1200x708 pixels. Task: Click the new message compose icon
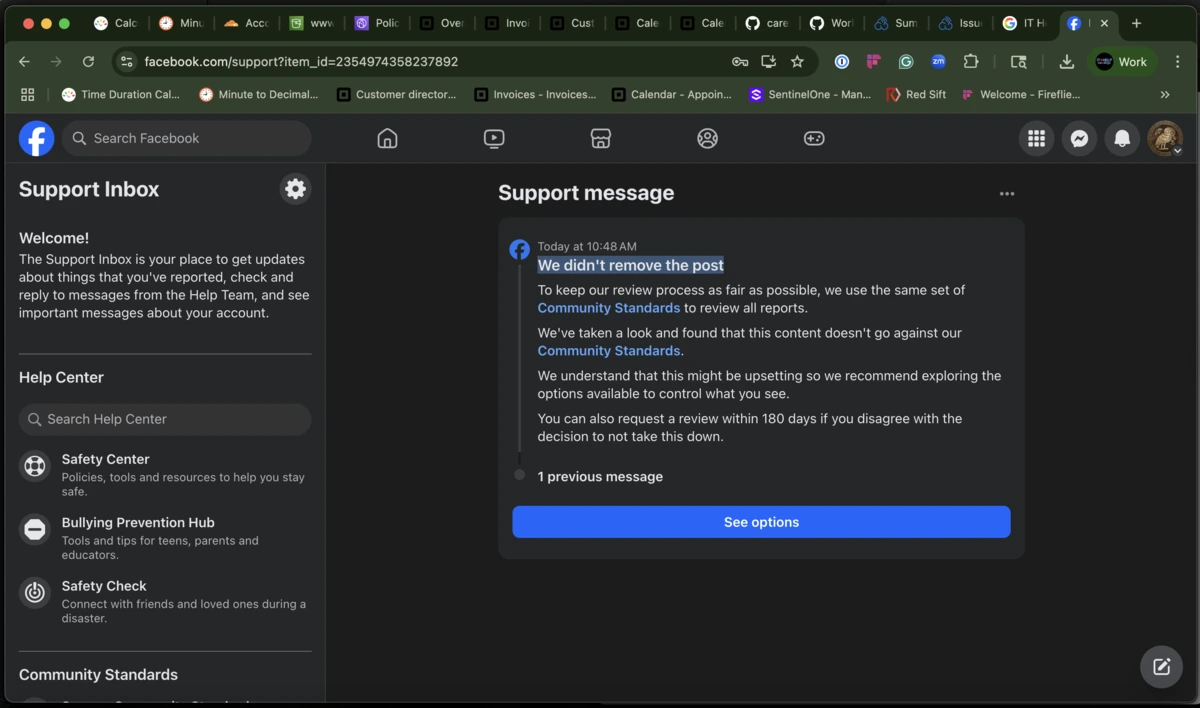[1161, 667]
